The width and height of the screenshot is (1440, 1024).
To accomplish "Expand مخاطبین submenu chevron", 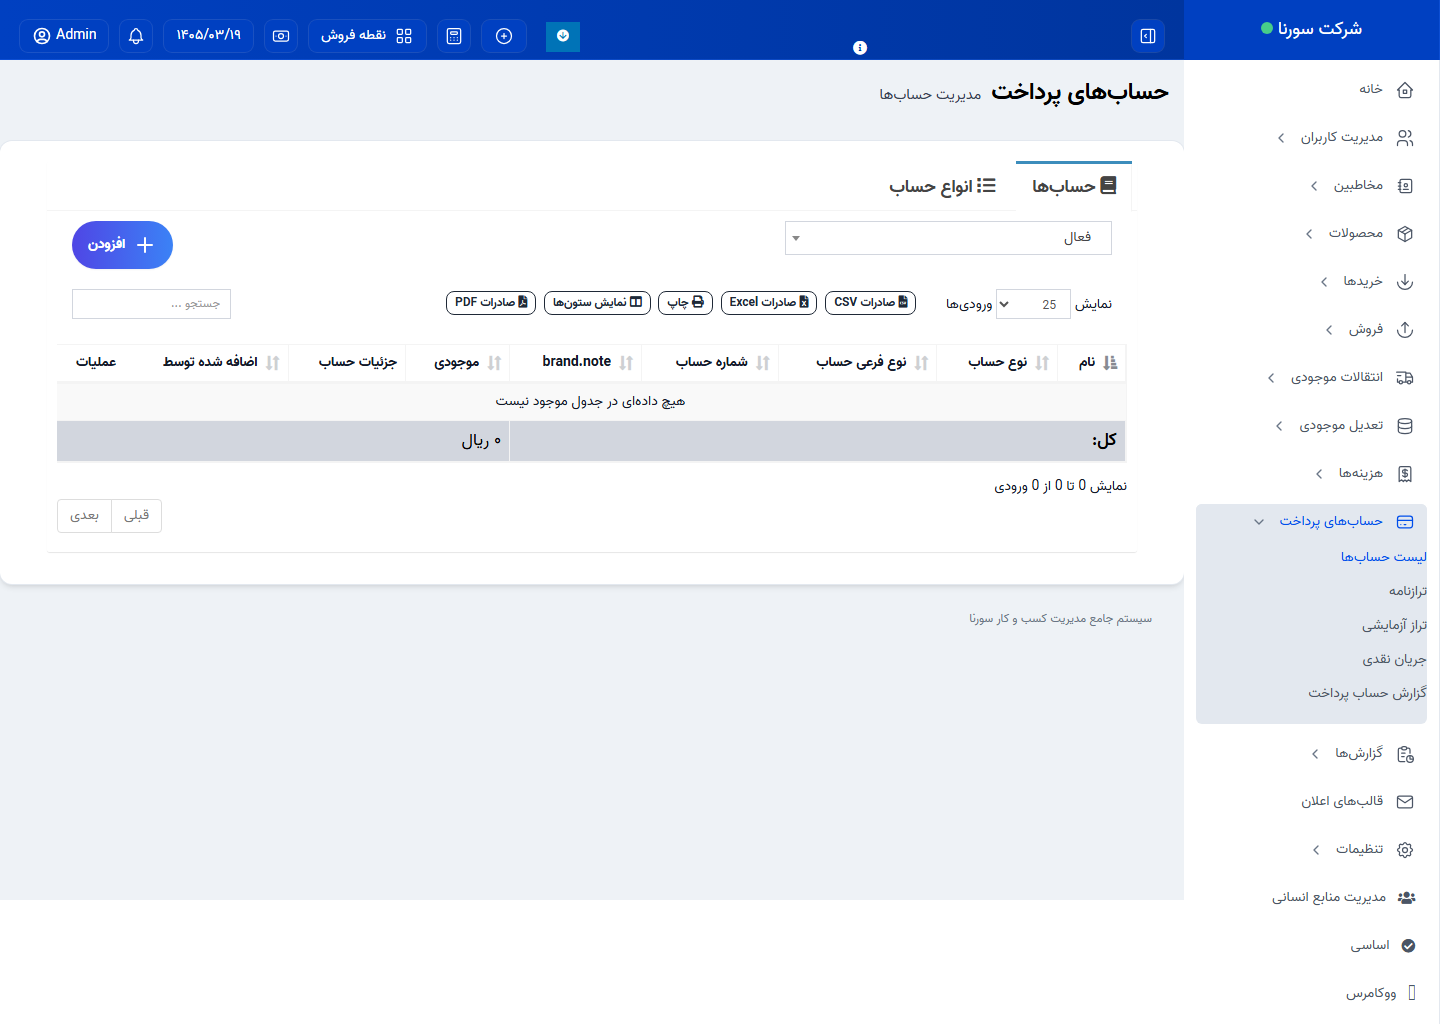I will click(x=1314, y=186).
